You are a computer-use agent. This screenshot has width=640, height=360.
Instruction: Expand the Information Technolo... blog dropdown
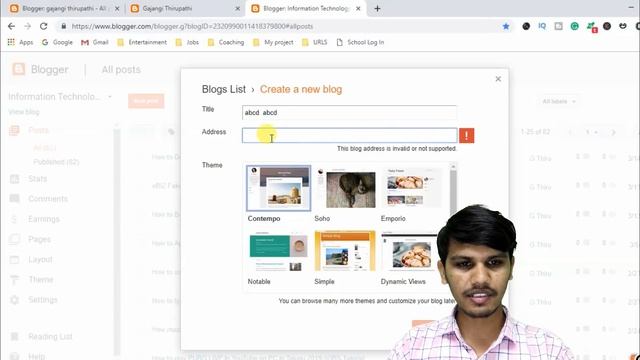click(109, 97)
